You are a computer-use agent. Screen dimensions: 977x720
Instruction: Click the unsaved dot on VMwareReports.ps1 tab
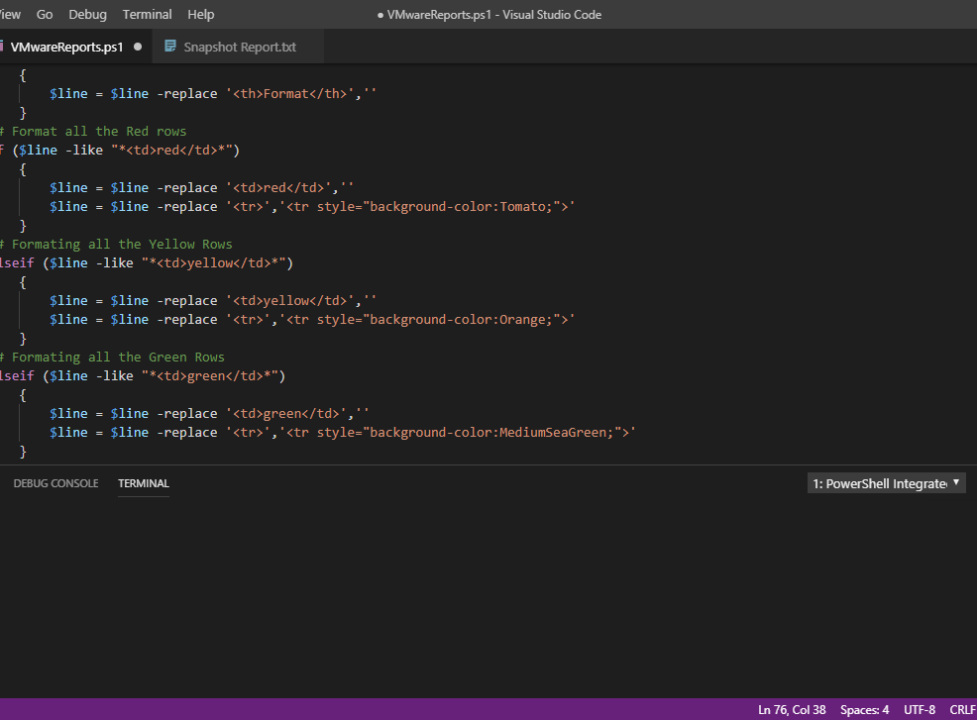[138, 47]
